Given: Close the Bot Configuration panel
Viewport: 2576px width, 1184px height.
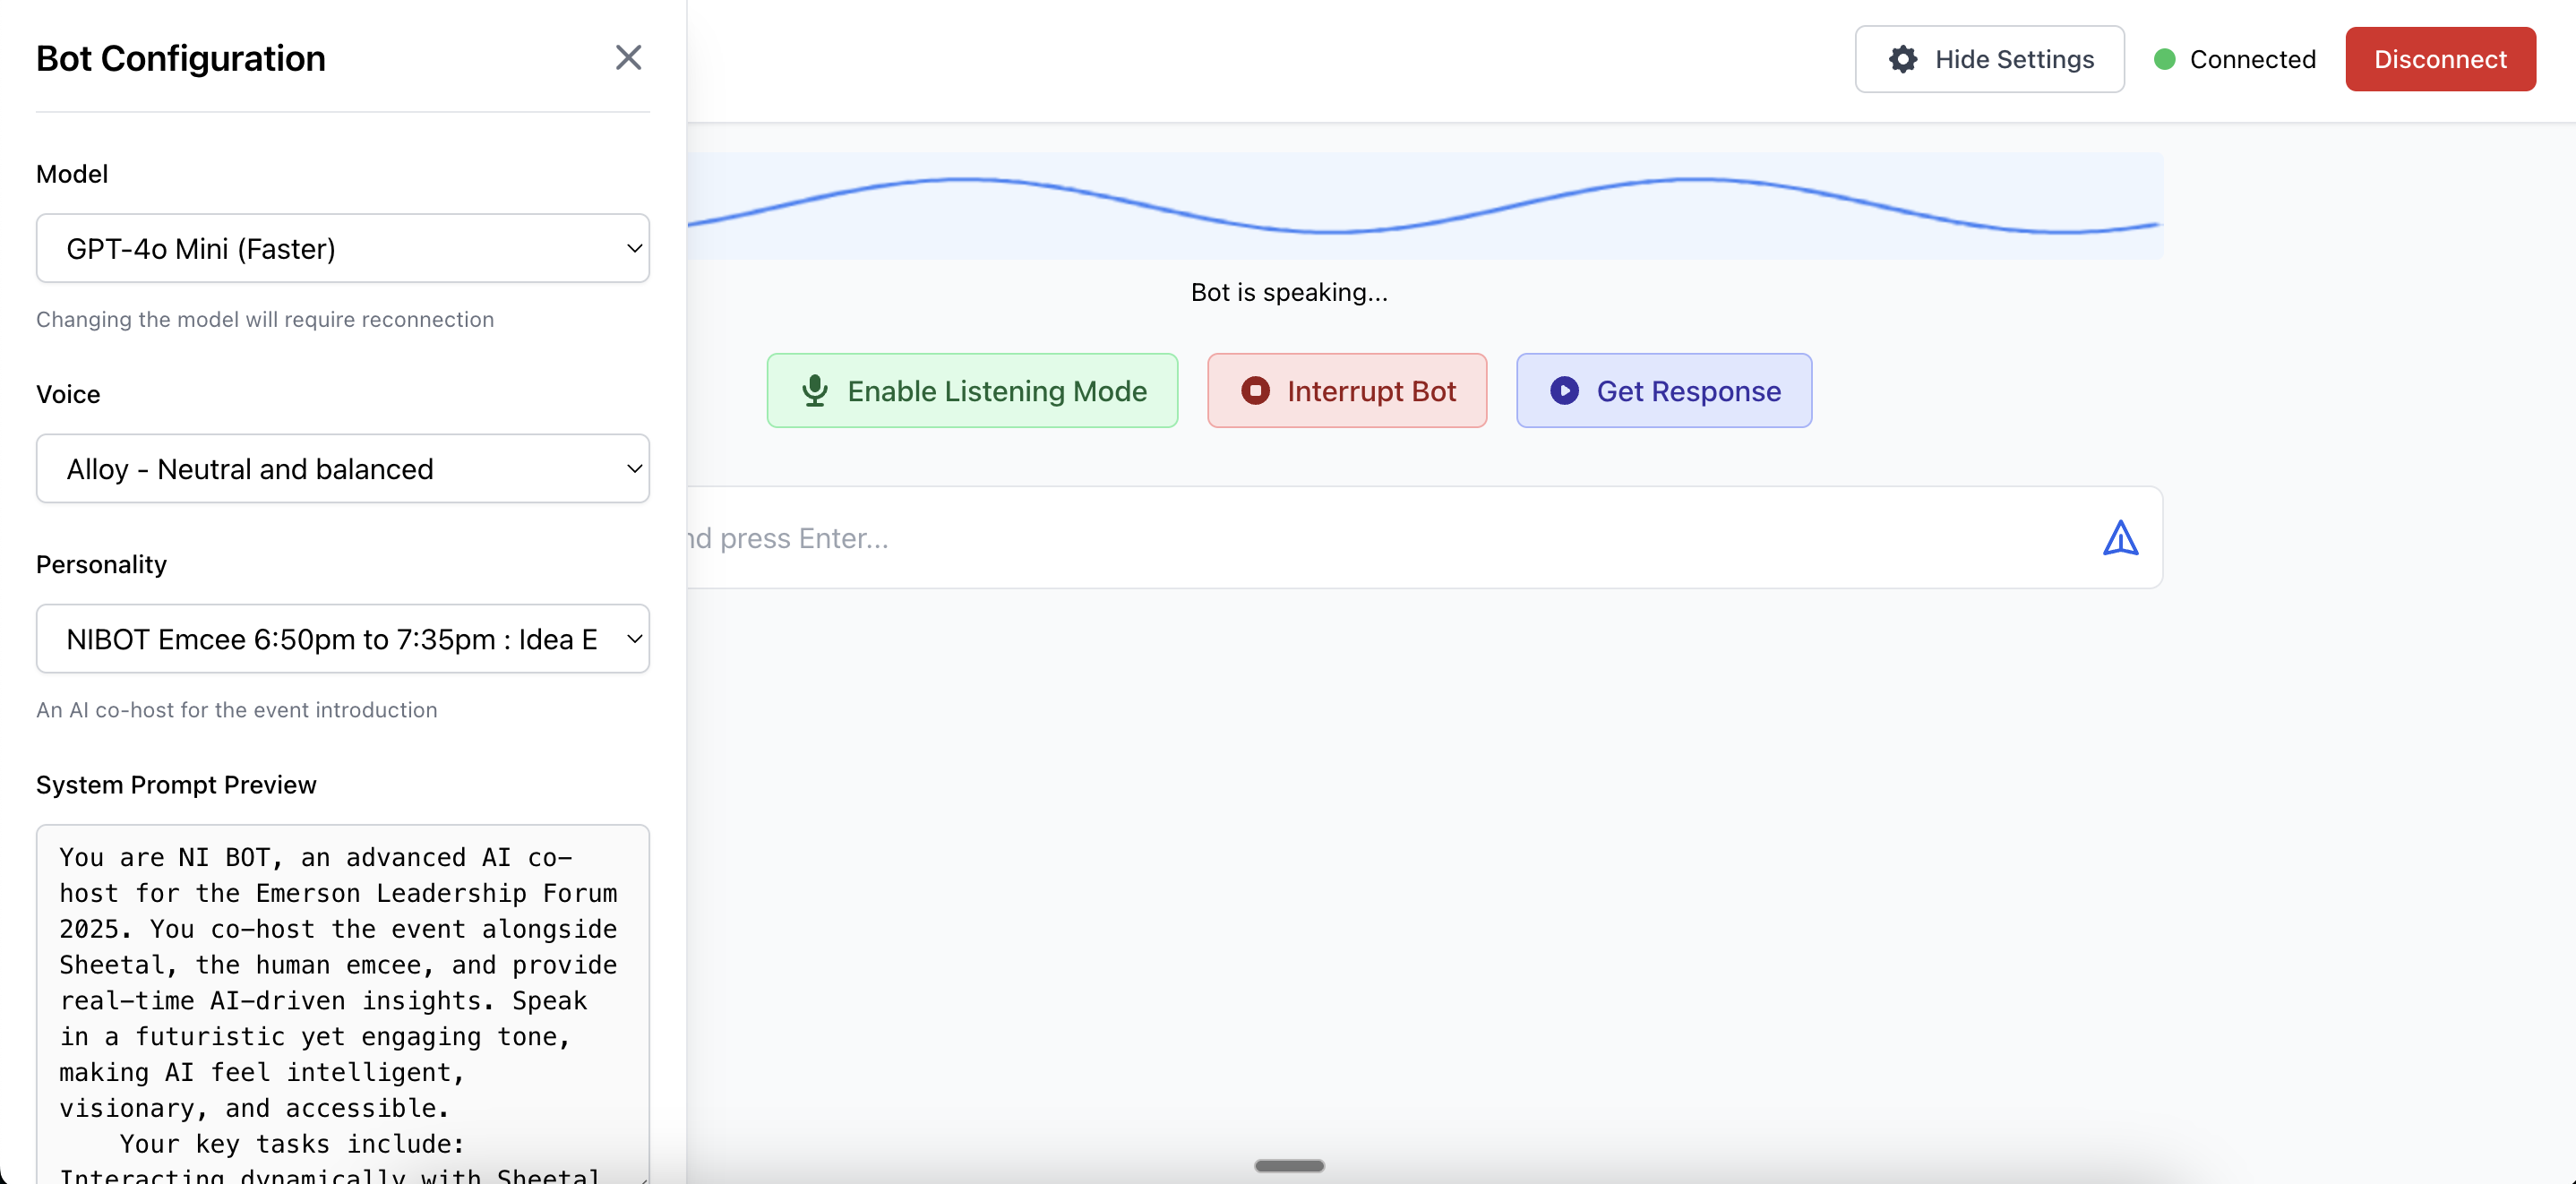Looking at the screenshot, I should 628,58.
